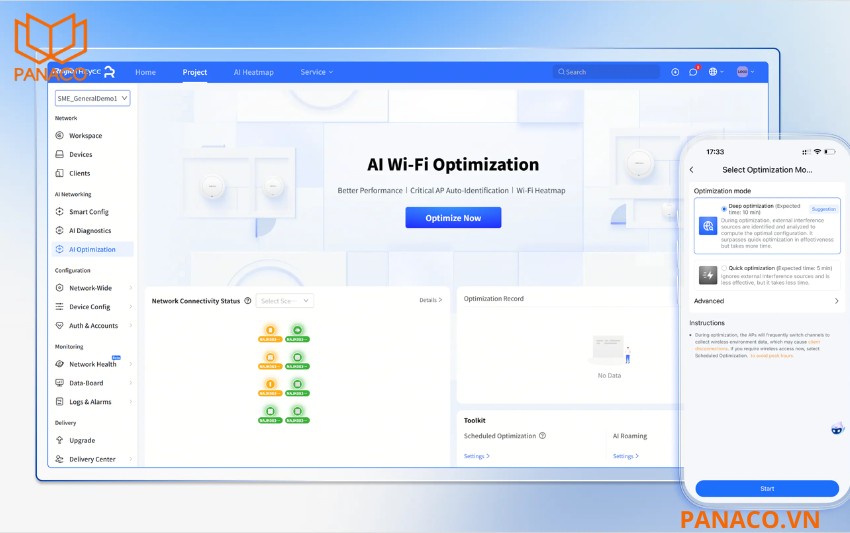Click the Search field in top bar
This screenshot has height=533, width=850.
(x=606, y=72)
